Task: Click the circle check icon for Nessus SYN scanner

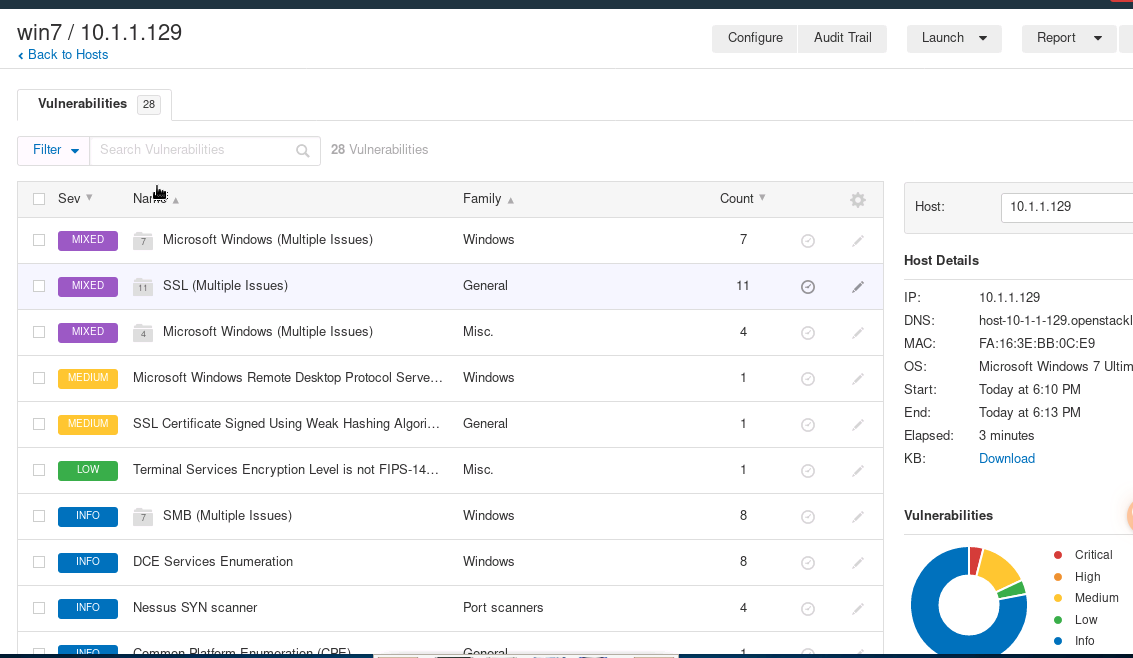Action: [808, 609]
